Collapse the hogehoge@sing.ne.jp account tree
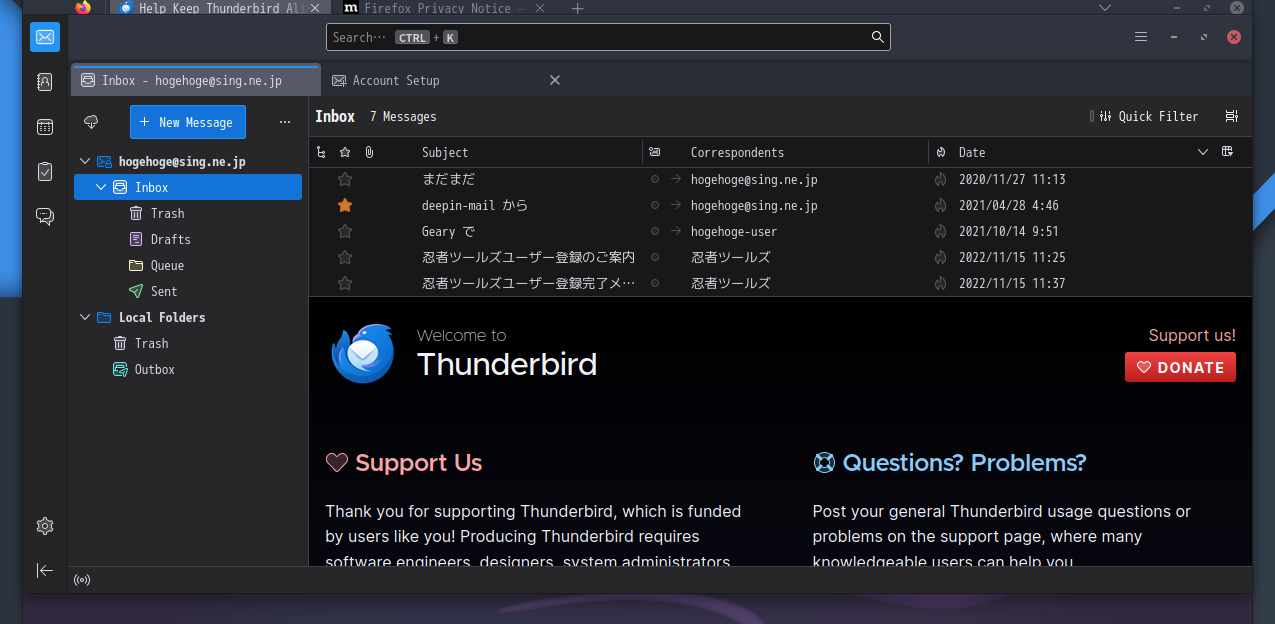Image resolution: width=1275 pixels, height=624 pixels. pyautogui.click(x=85, y=161)
